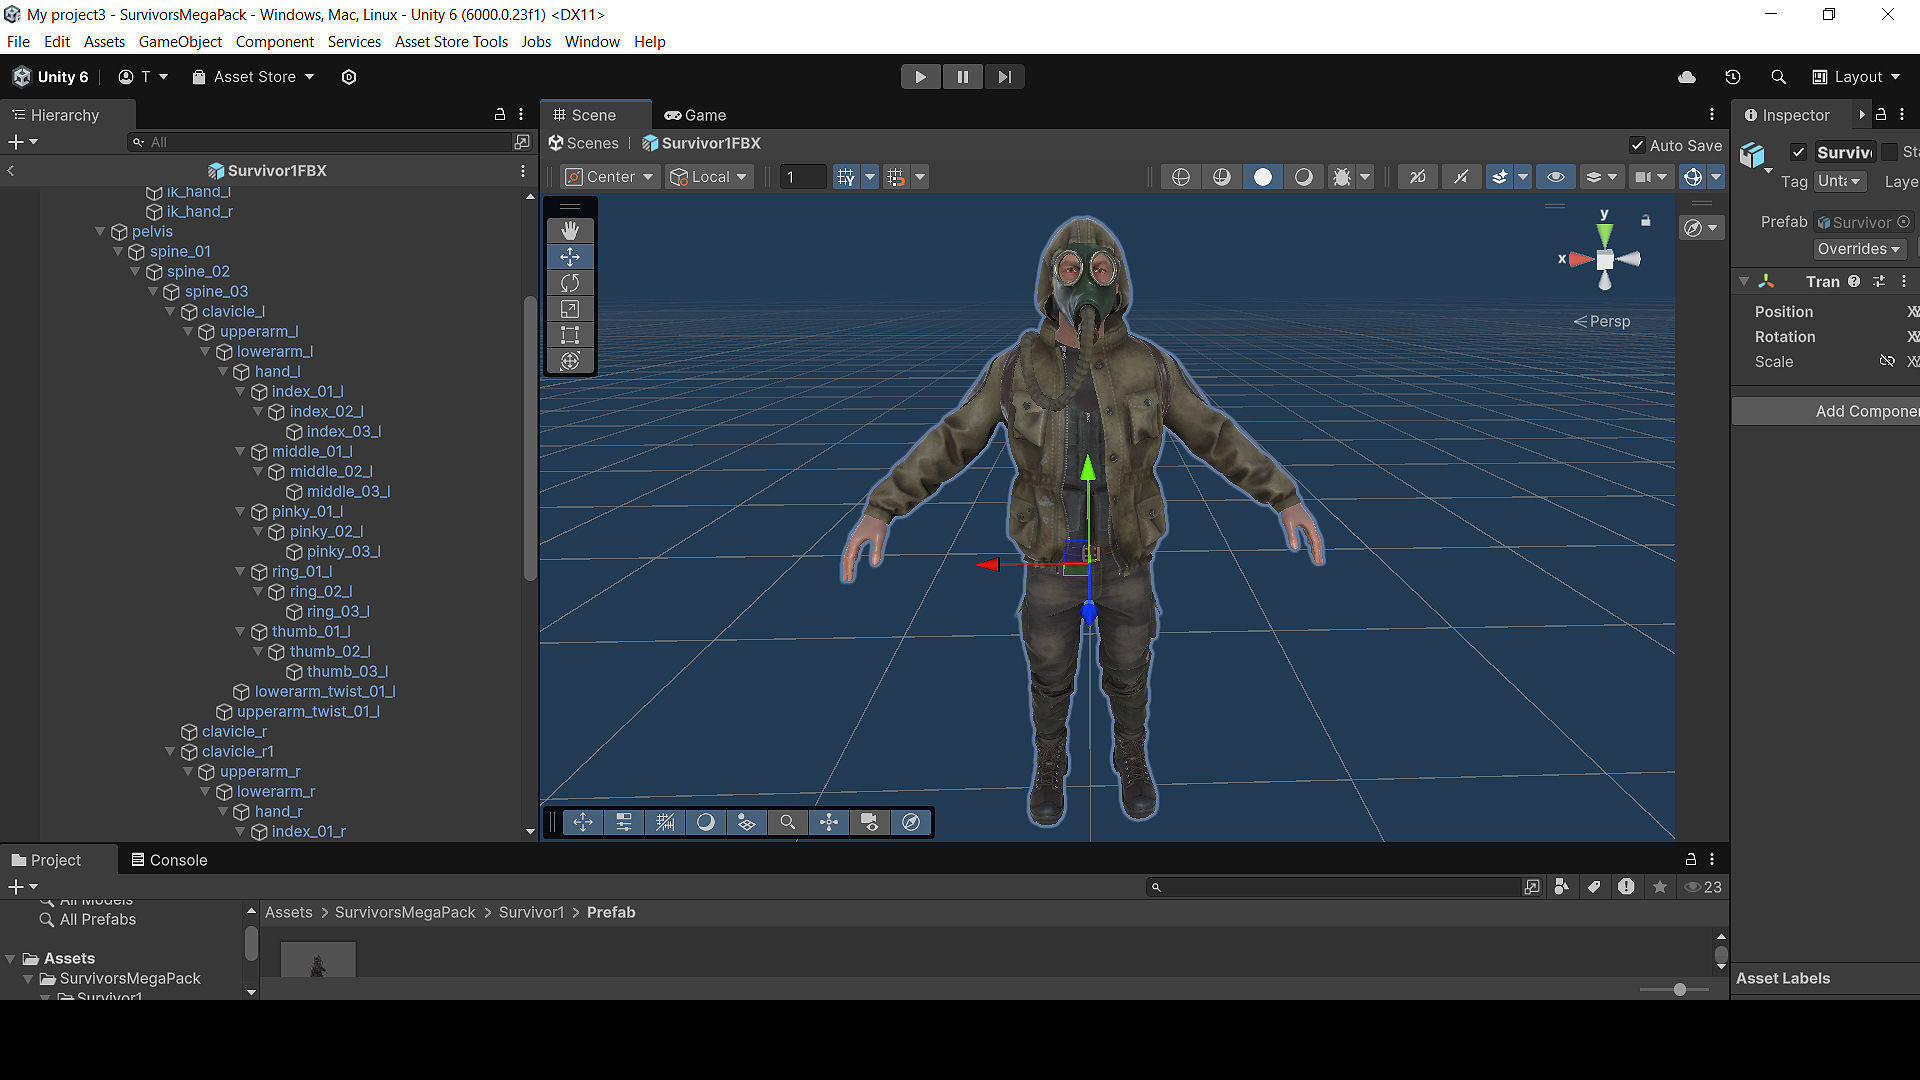Select lowerarm_twist_01_l in Hierarchy
1920x1080 pixels.
click(x=324, y=691)
